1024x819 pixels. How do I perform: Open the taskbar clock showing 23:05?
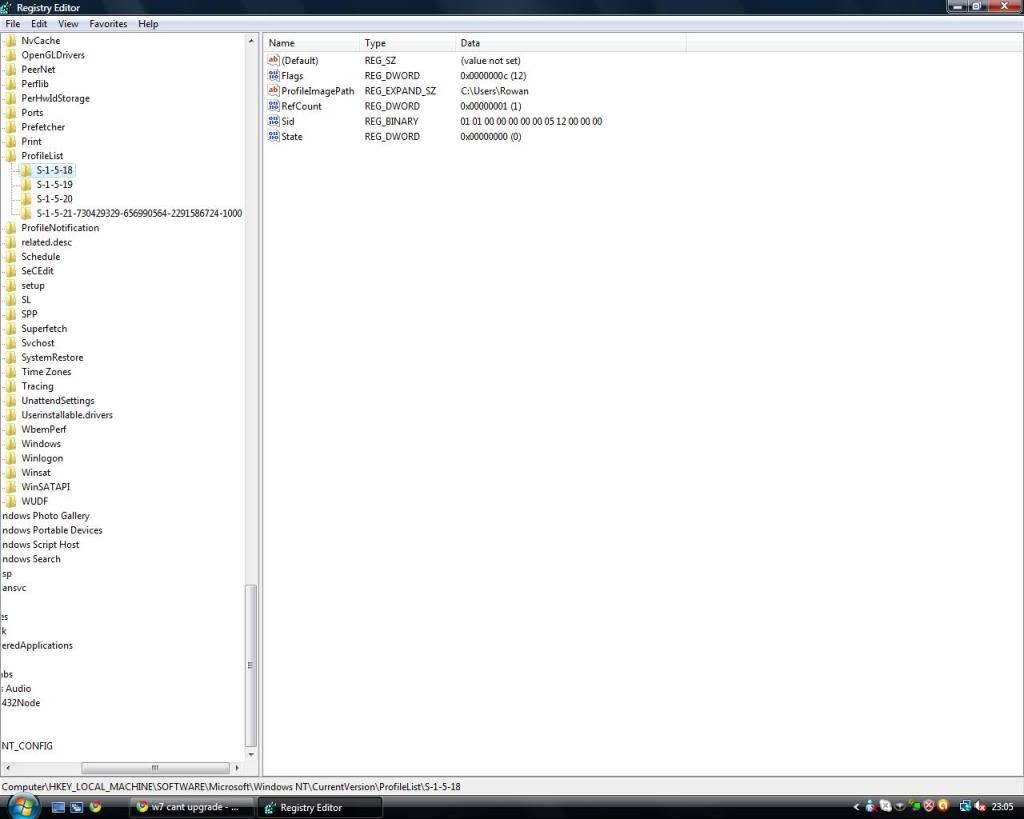pos(1002,807)
